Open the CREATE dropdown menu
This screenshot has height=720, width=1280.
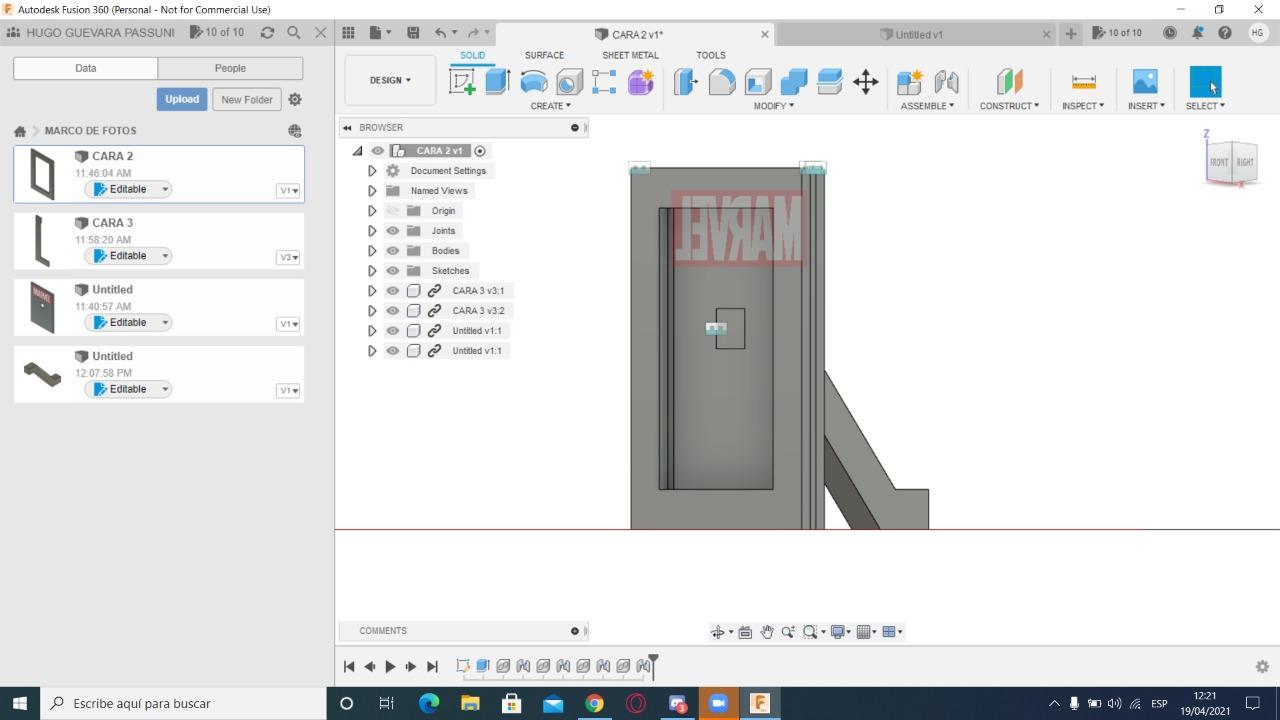[551, 106]
